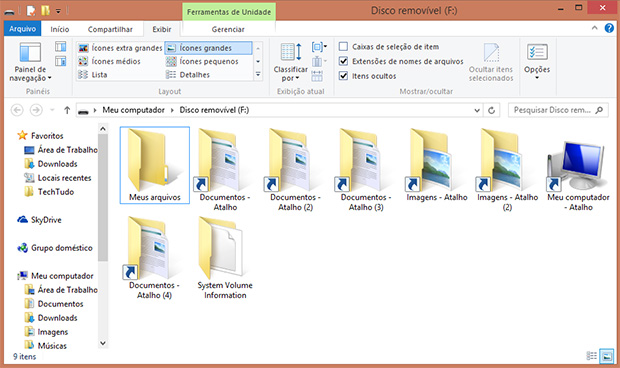This screenshot has height=368, width=620.
Task: Choose Ícones médios layout
Action: click(x=109, y=61)
